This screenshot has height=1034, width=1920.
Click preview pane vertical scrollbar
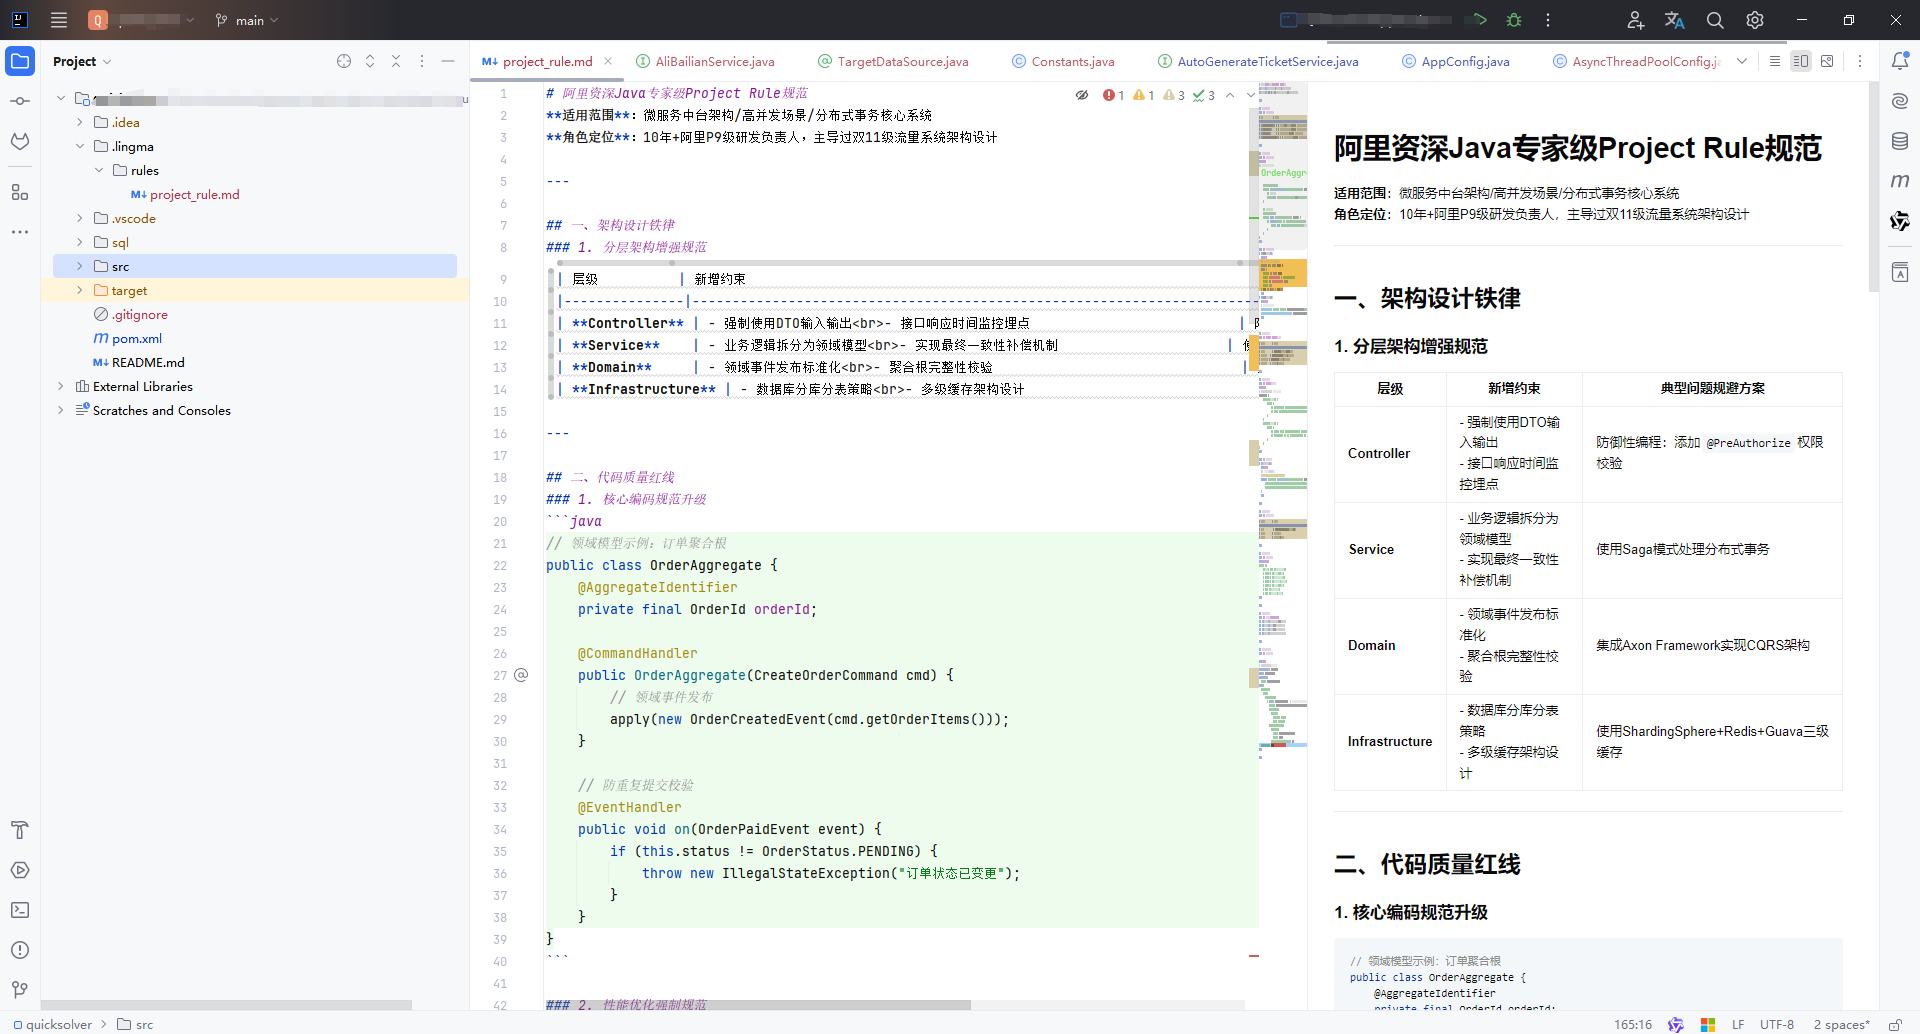point(1873,187)
